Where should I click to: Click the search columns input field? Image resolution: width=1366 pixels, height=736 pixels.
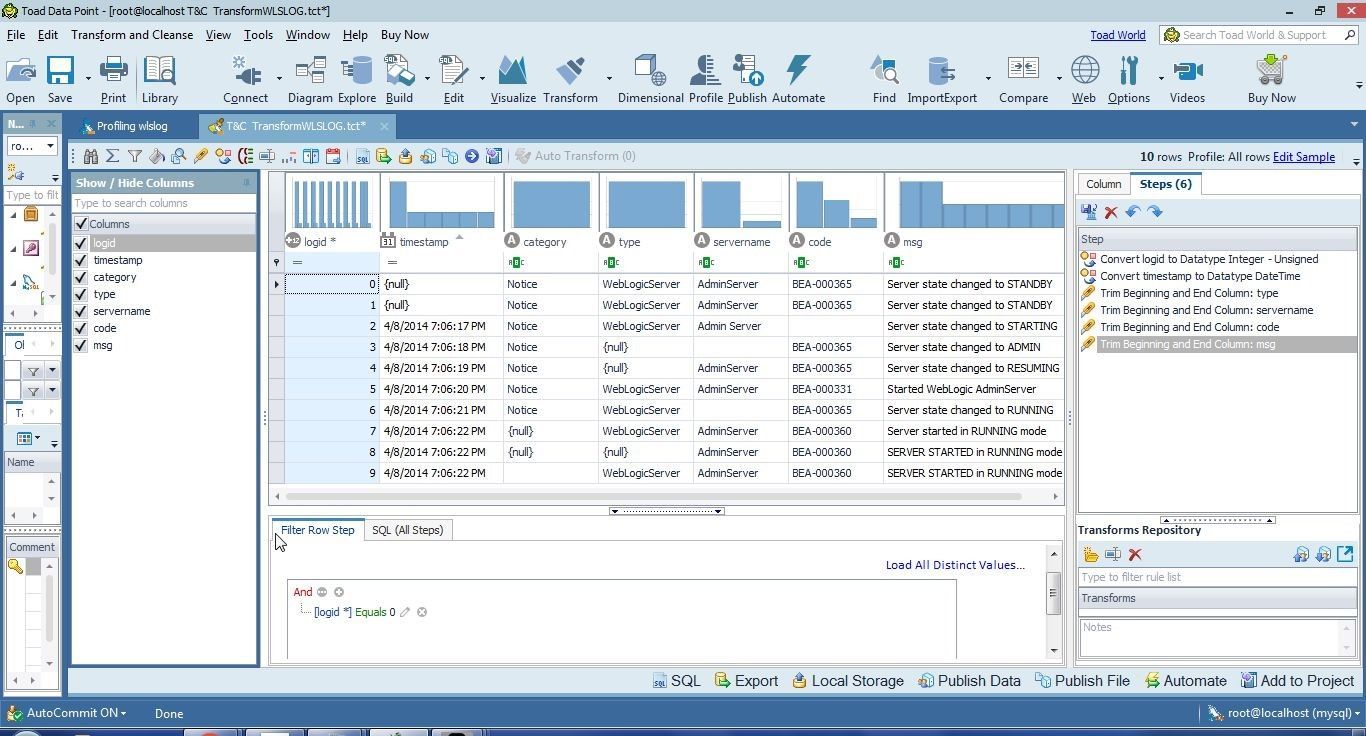point(163,203)
